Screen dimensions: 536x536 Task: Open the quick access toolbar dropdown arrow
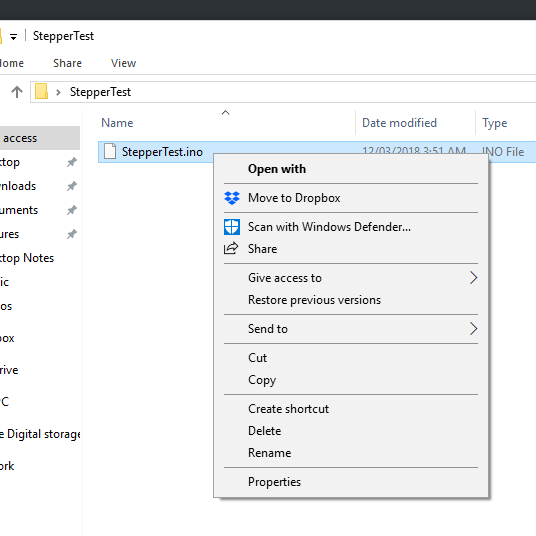click(x=13, y=37)
